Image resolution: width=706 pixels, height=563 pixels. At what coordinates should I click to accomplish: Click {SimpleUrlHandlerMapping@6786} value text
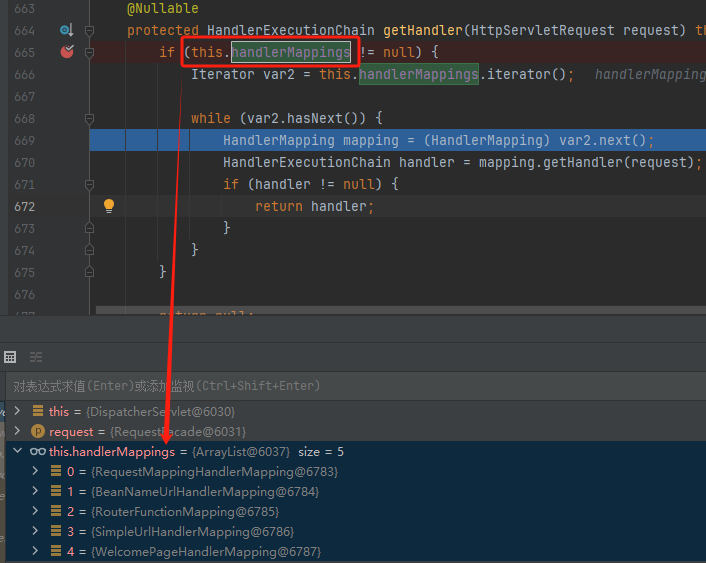point(192,531)
